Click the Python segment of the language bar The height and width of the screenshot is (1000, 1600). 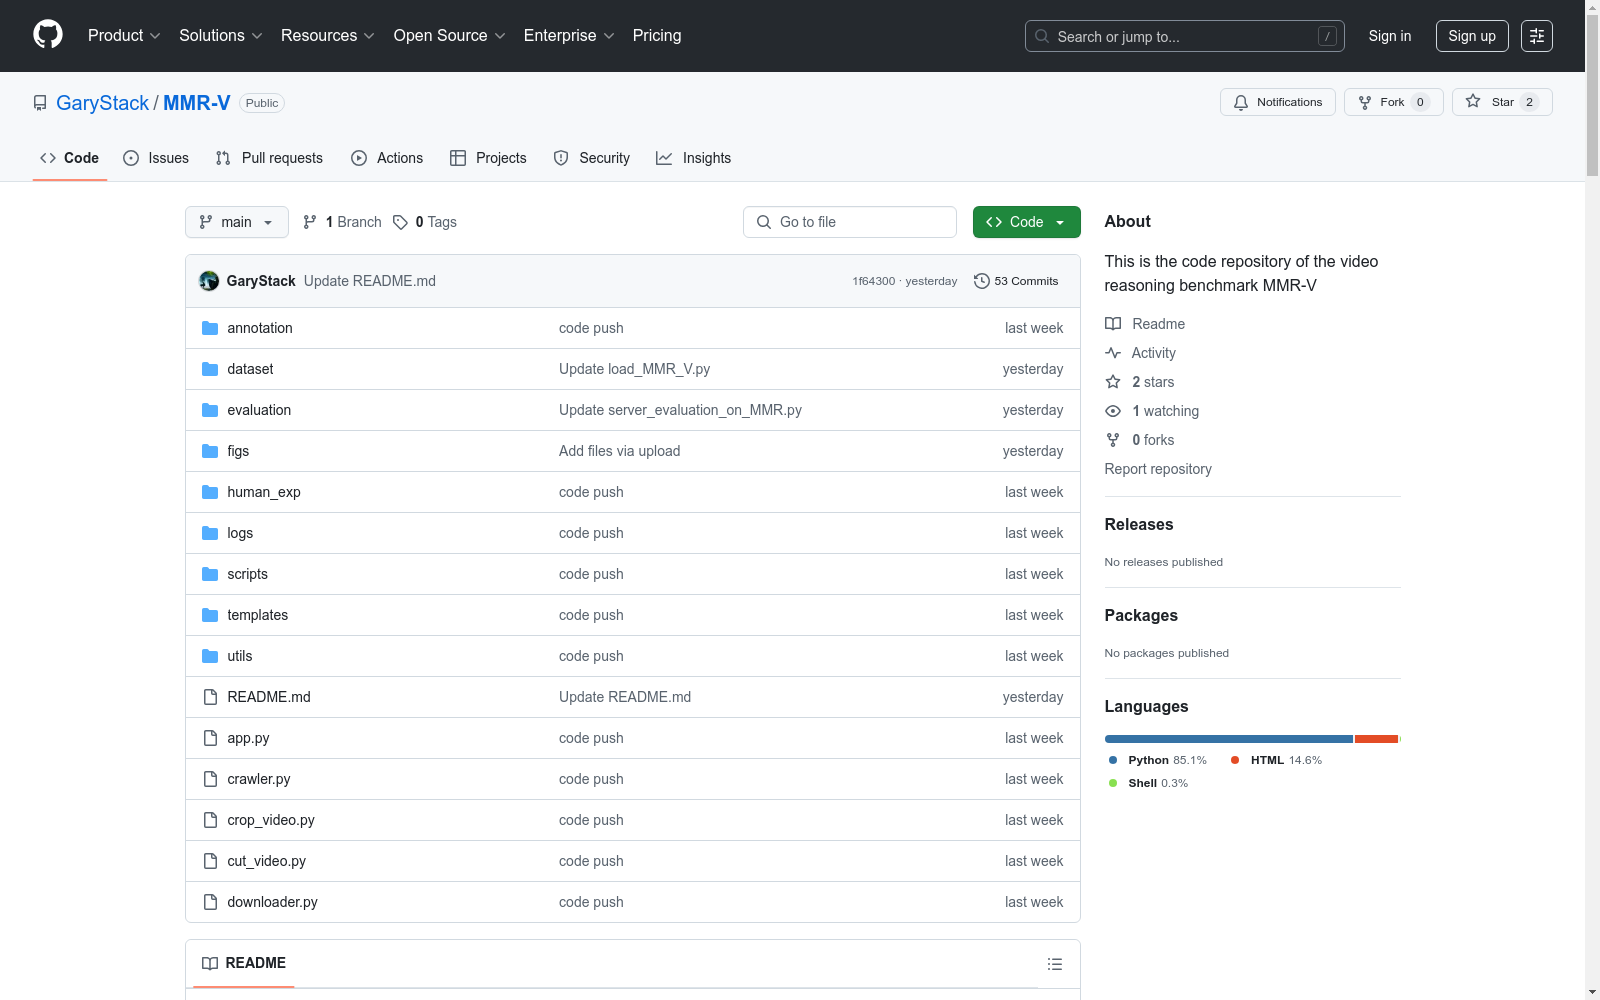[1229, 739]
